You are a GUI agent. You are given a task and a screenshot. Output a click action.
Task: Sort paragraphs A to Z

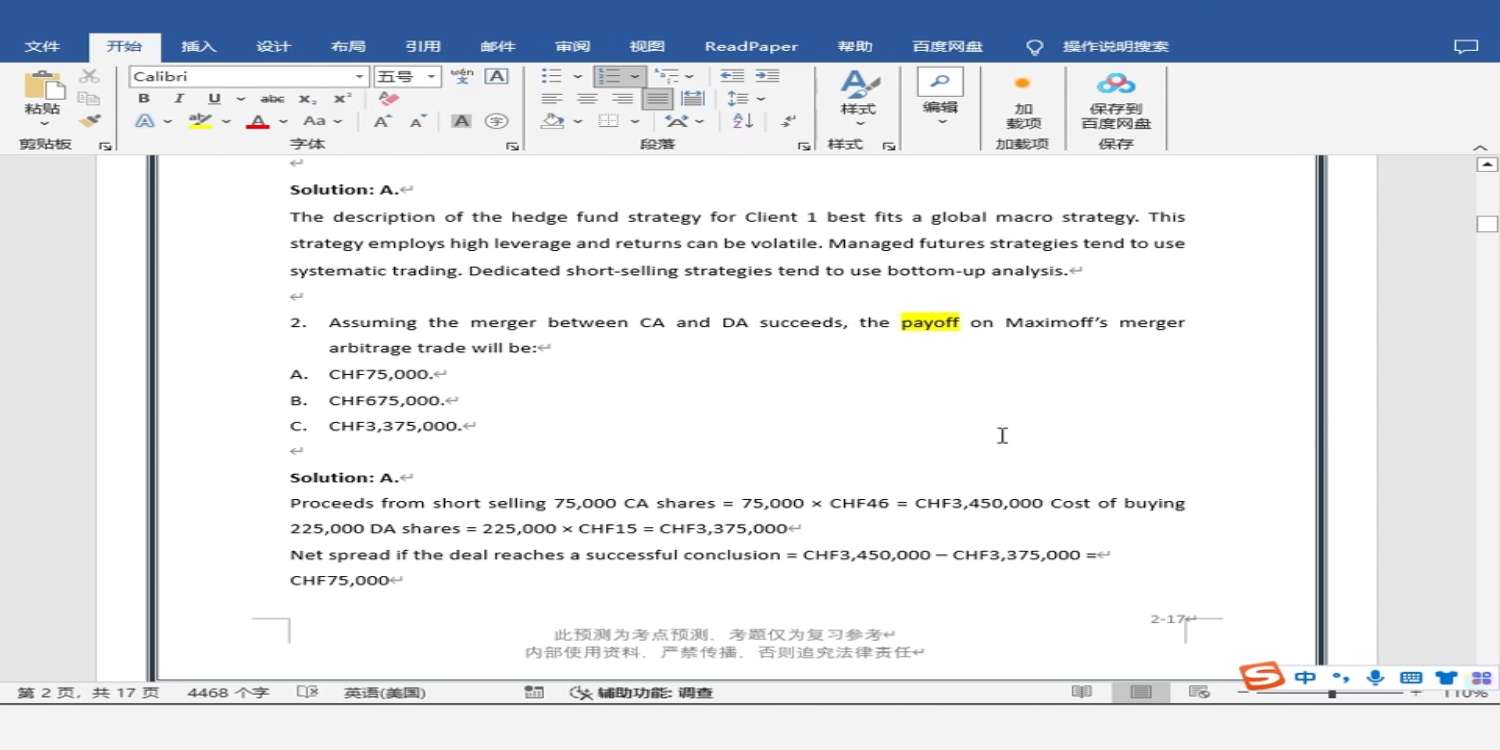[x=743, y=121]
